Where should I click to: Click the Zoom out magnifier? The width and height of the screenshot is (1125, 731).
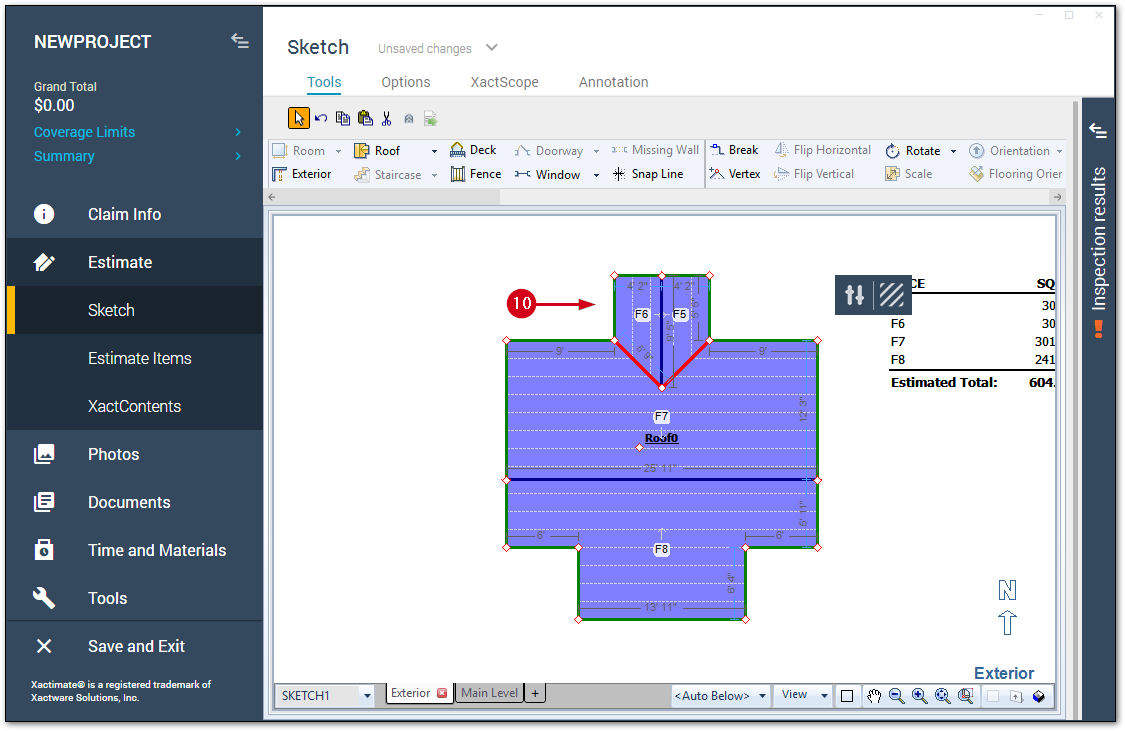pos(896,696)
